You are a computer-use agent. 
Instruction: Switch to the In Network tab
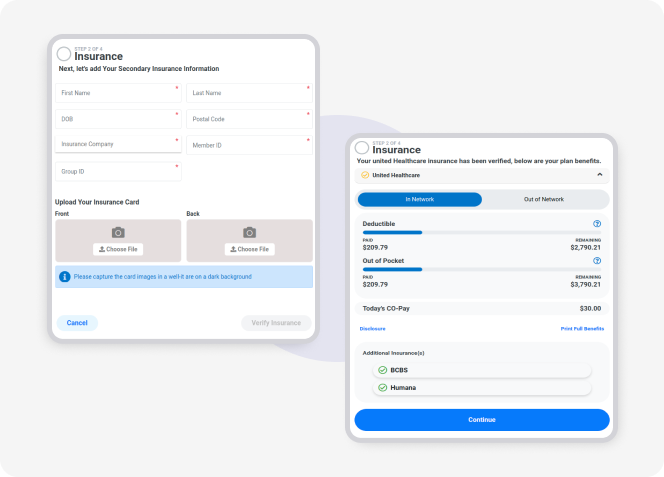click(x=419, y=199)
